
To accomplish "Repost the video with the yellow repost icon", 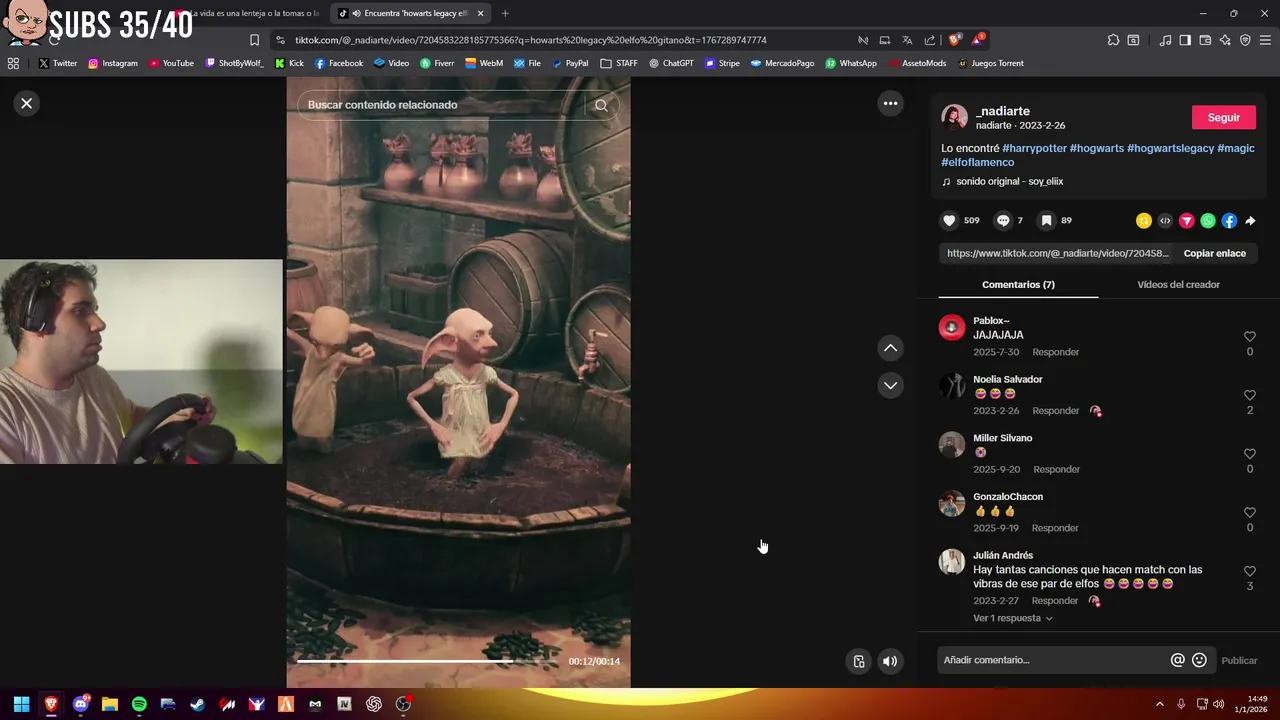I will coord(1144,221).
